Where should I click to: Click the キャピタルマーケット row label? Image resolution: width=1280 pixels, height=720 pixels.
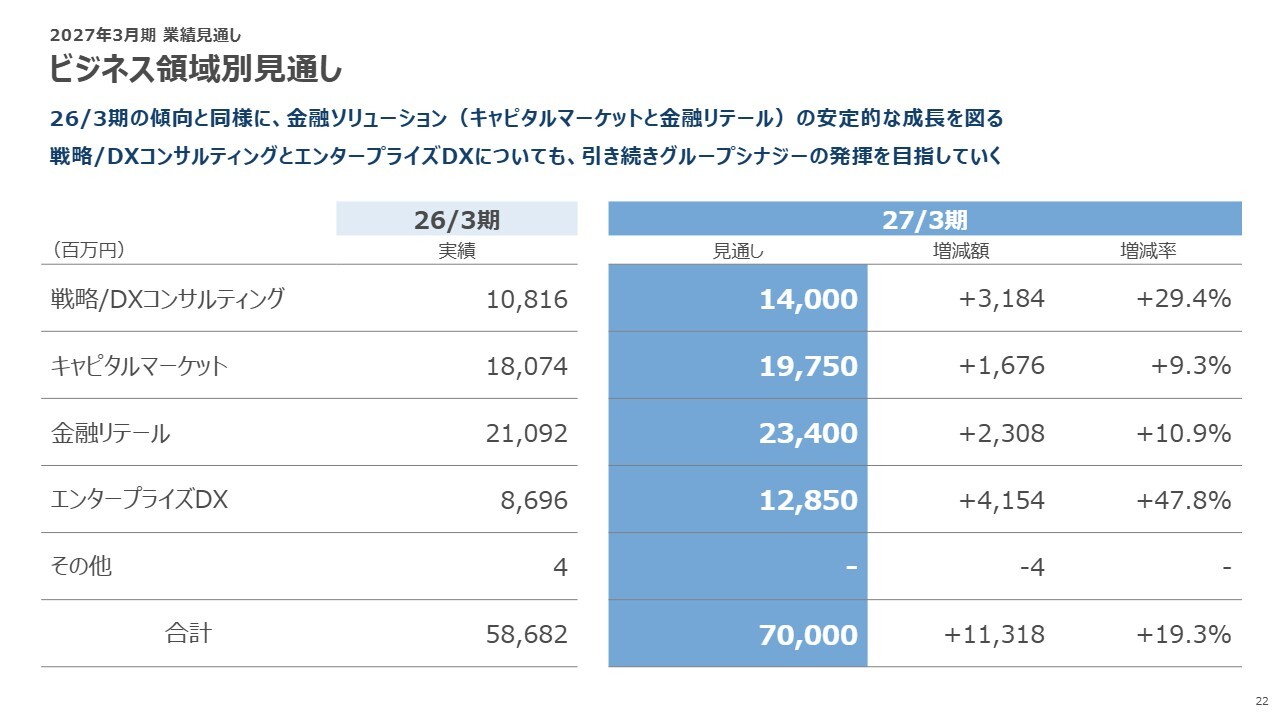(139, 366)
